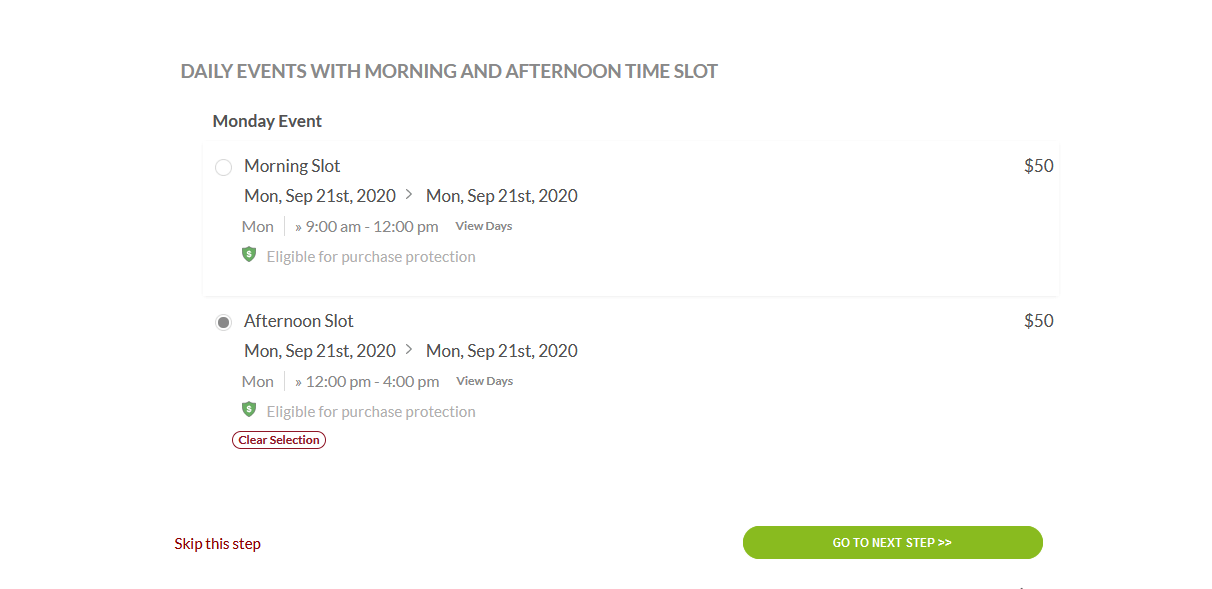This screenshot has height=589, width=1212.
Task: Click the Afternoon Slot purchase protection shield icon
Action: point(249,410)
